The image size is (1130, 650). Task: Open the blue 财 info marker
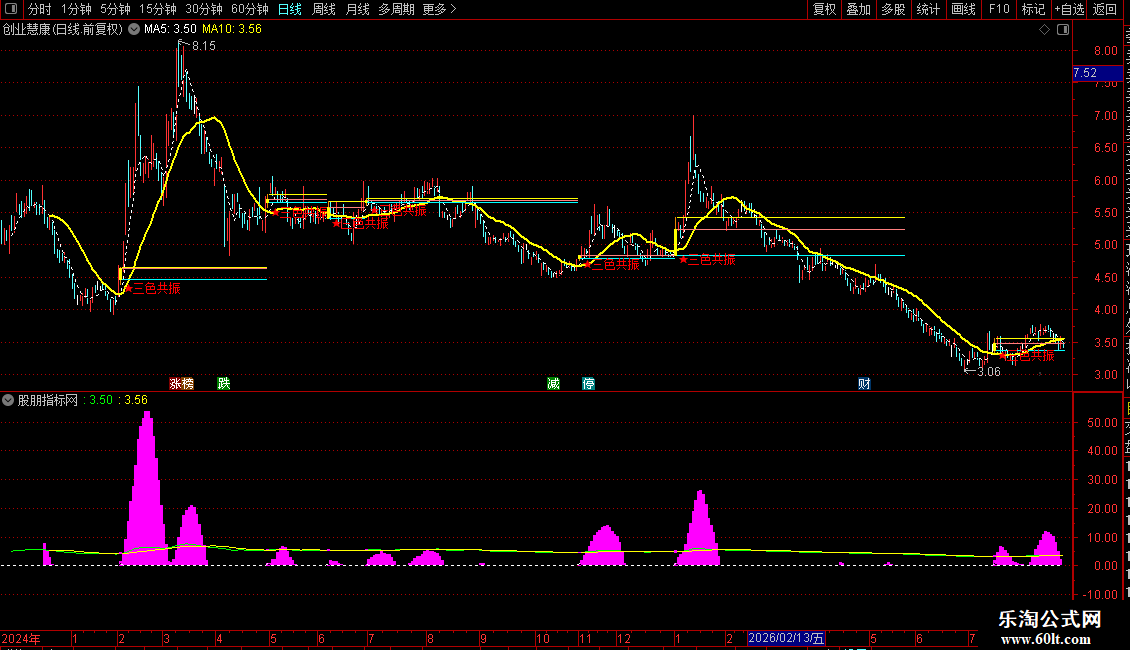(864, 383)
